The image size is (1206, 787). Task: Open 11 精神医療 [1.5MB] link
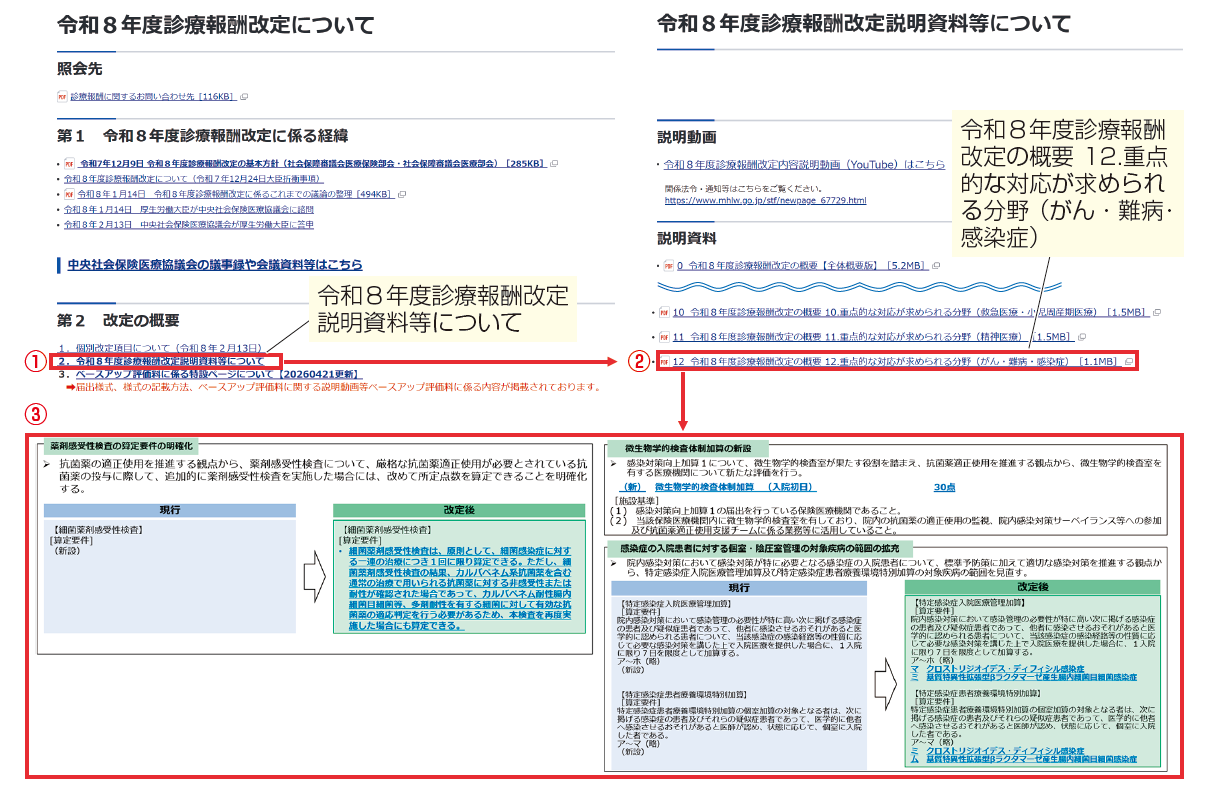[x=872, y=337]
